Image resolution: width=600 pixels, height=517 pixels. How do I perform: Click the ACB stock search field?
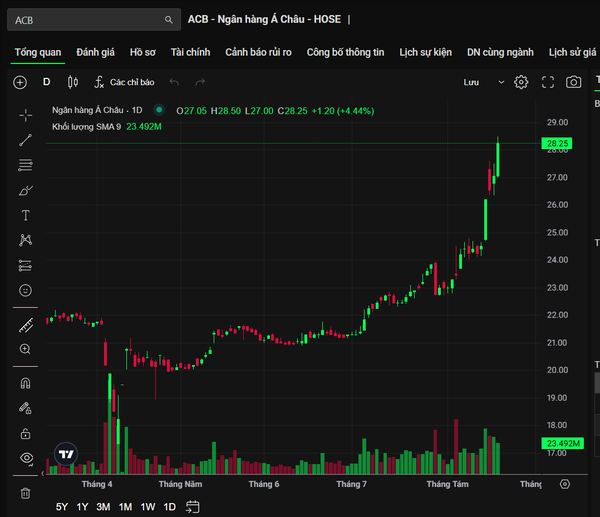pyautogui.click(x=94, y=20)
